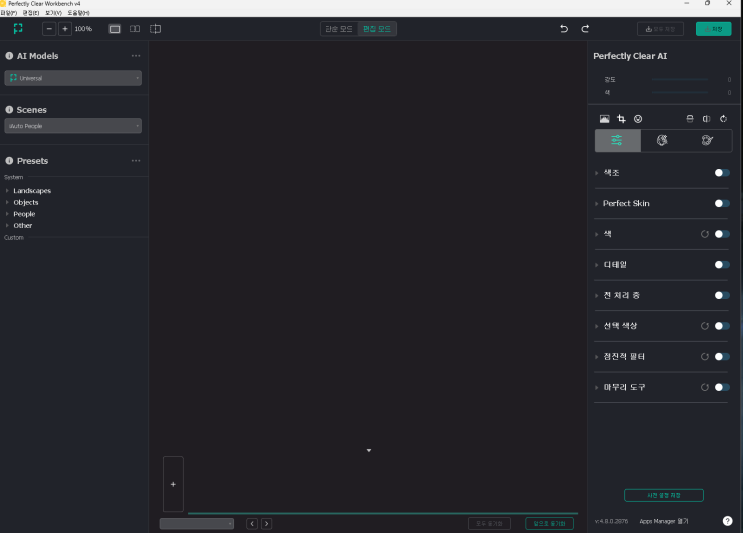This screenshot has height=533, width=743.
Task: Select the split compare view icon
Action: pos(155,29)
